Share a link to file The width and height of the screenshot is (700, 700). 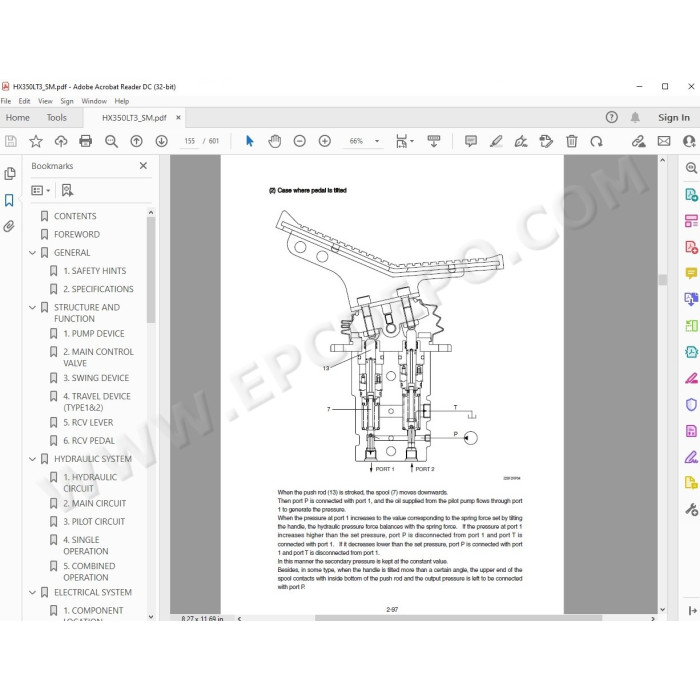(638, 142)
